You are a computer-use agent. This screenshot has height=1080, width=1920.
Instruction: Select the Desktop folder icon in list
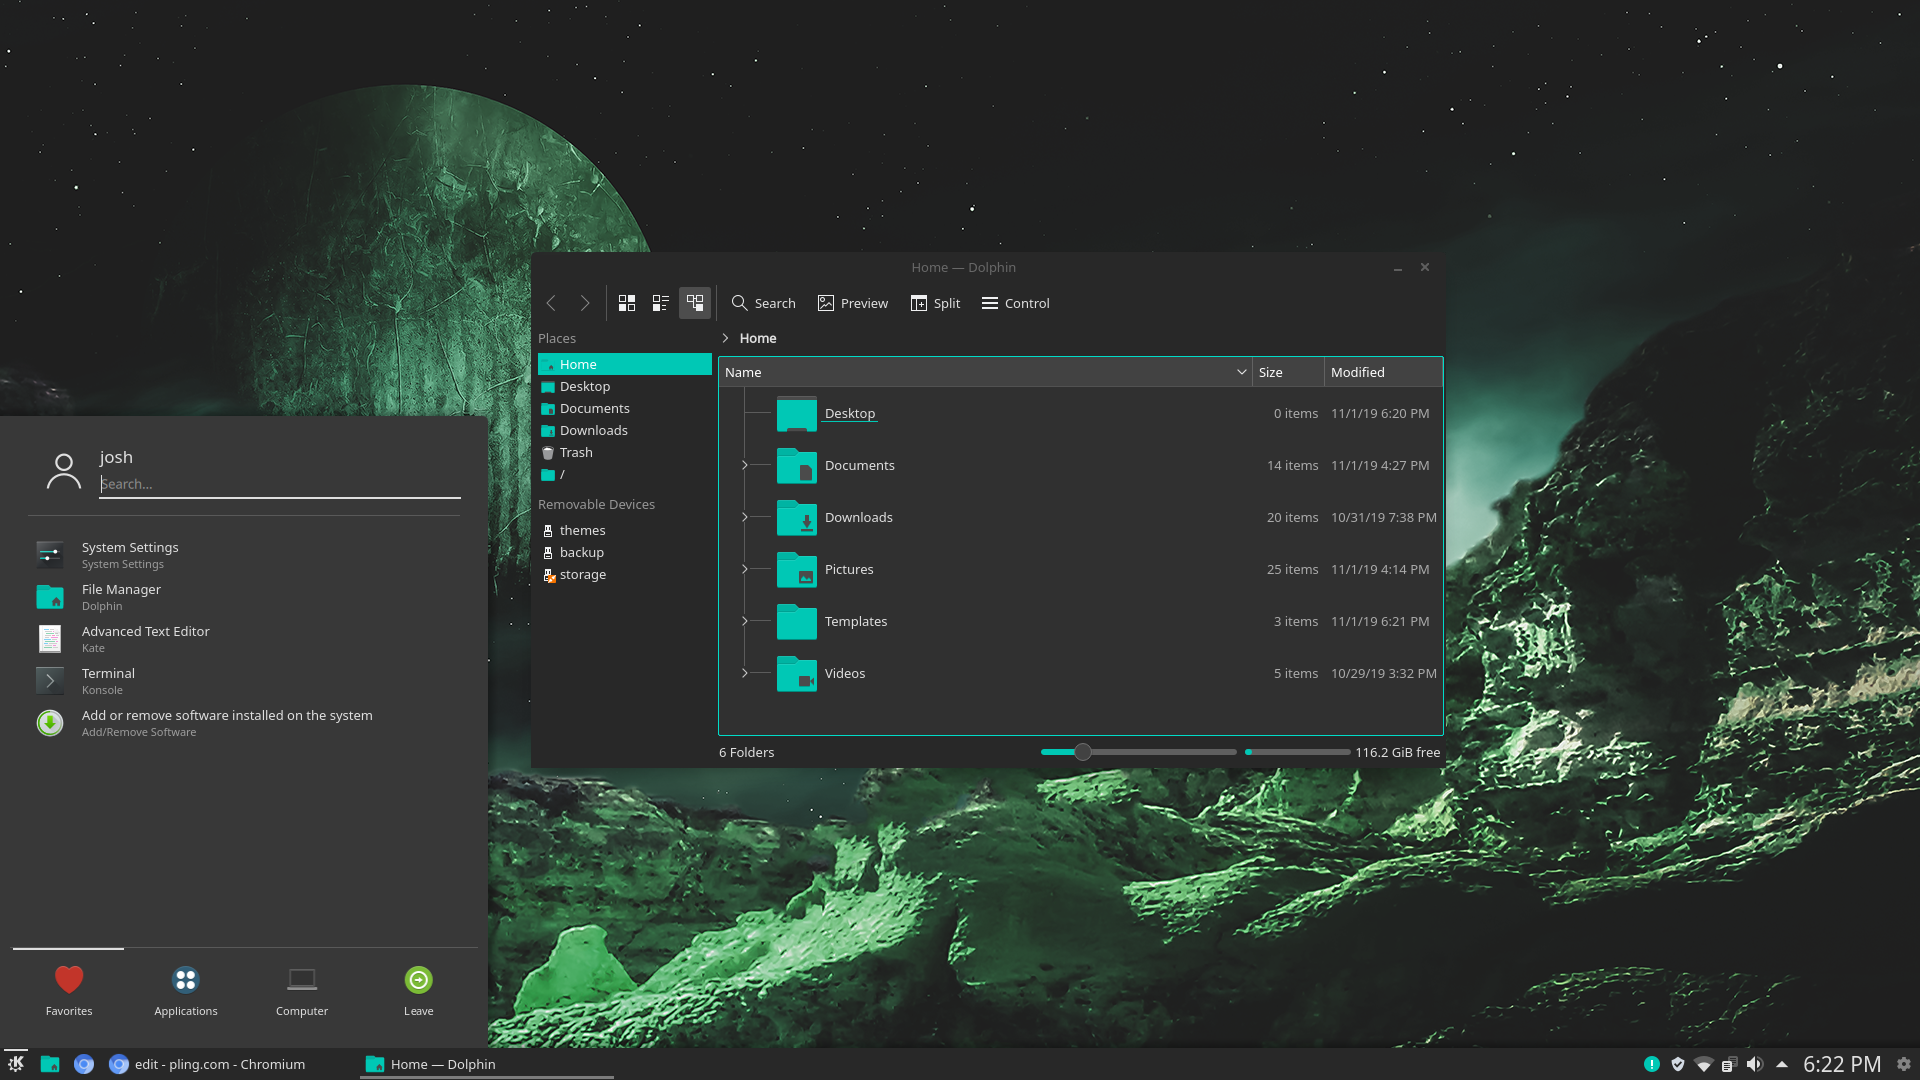tap(797, 413)
